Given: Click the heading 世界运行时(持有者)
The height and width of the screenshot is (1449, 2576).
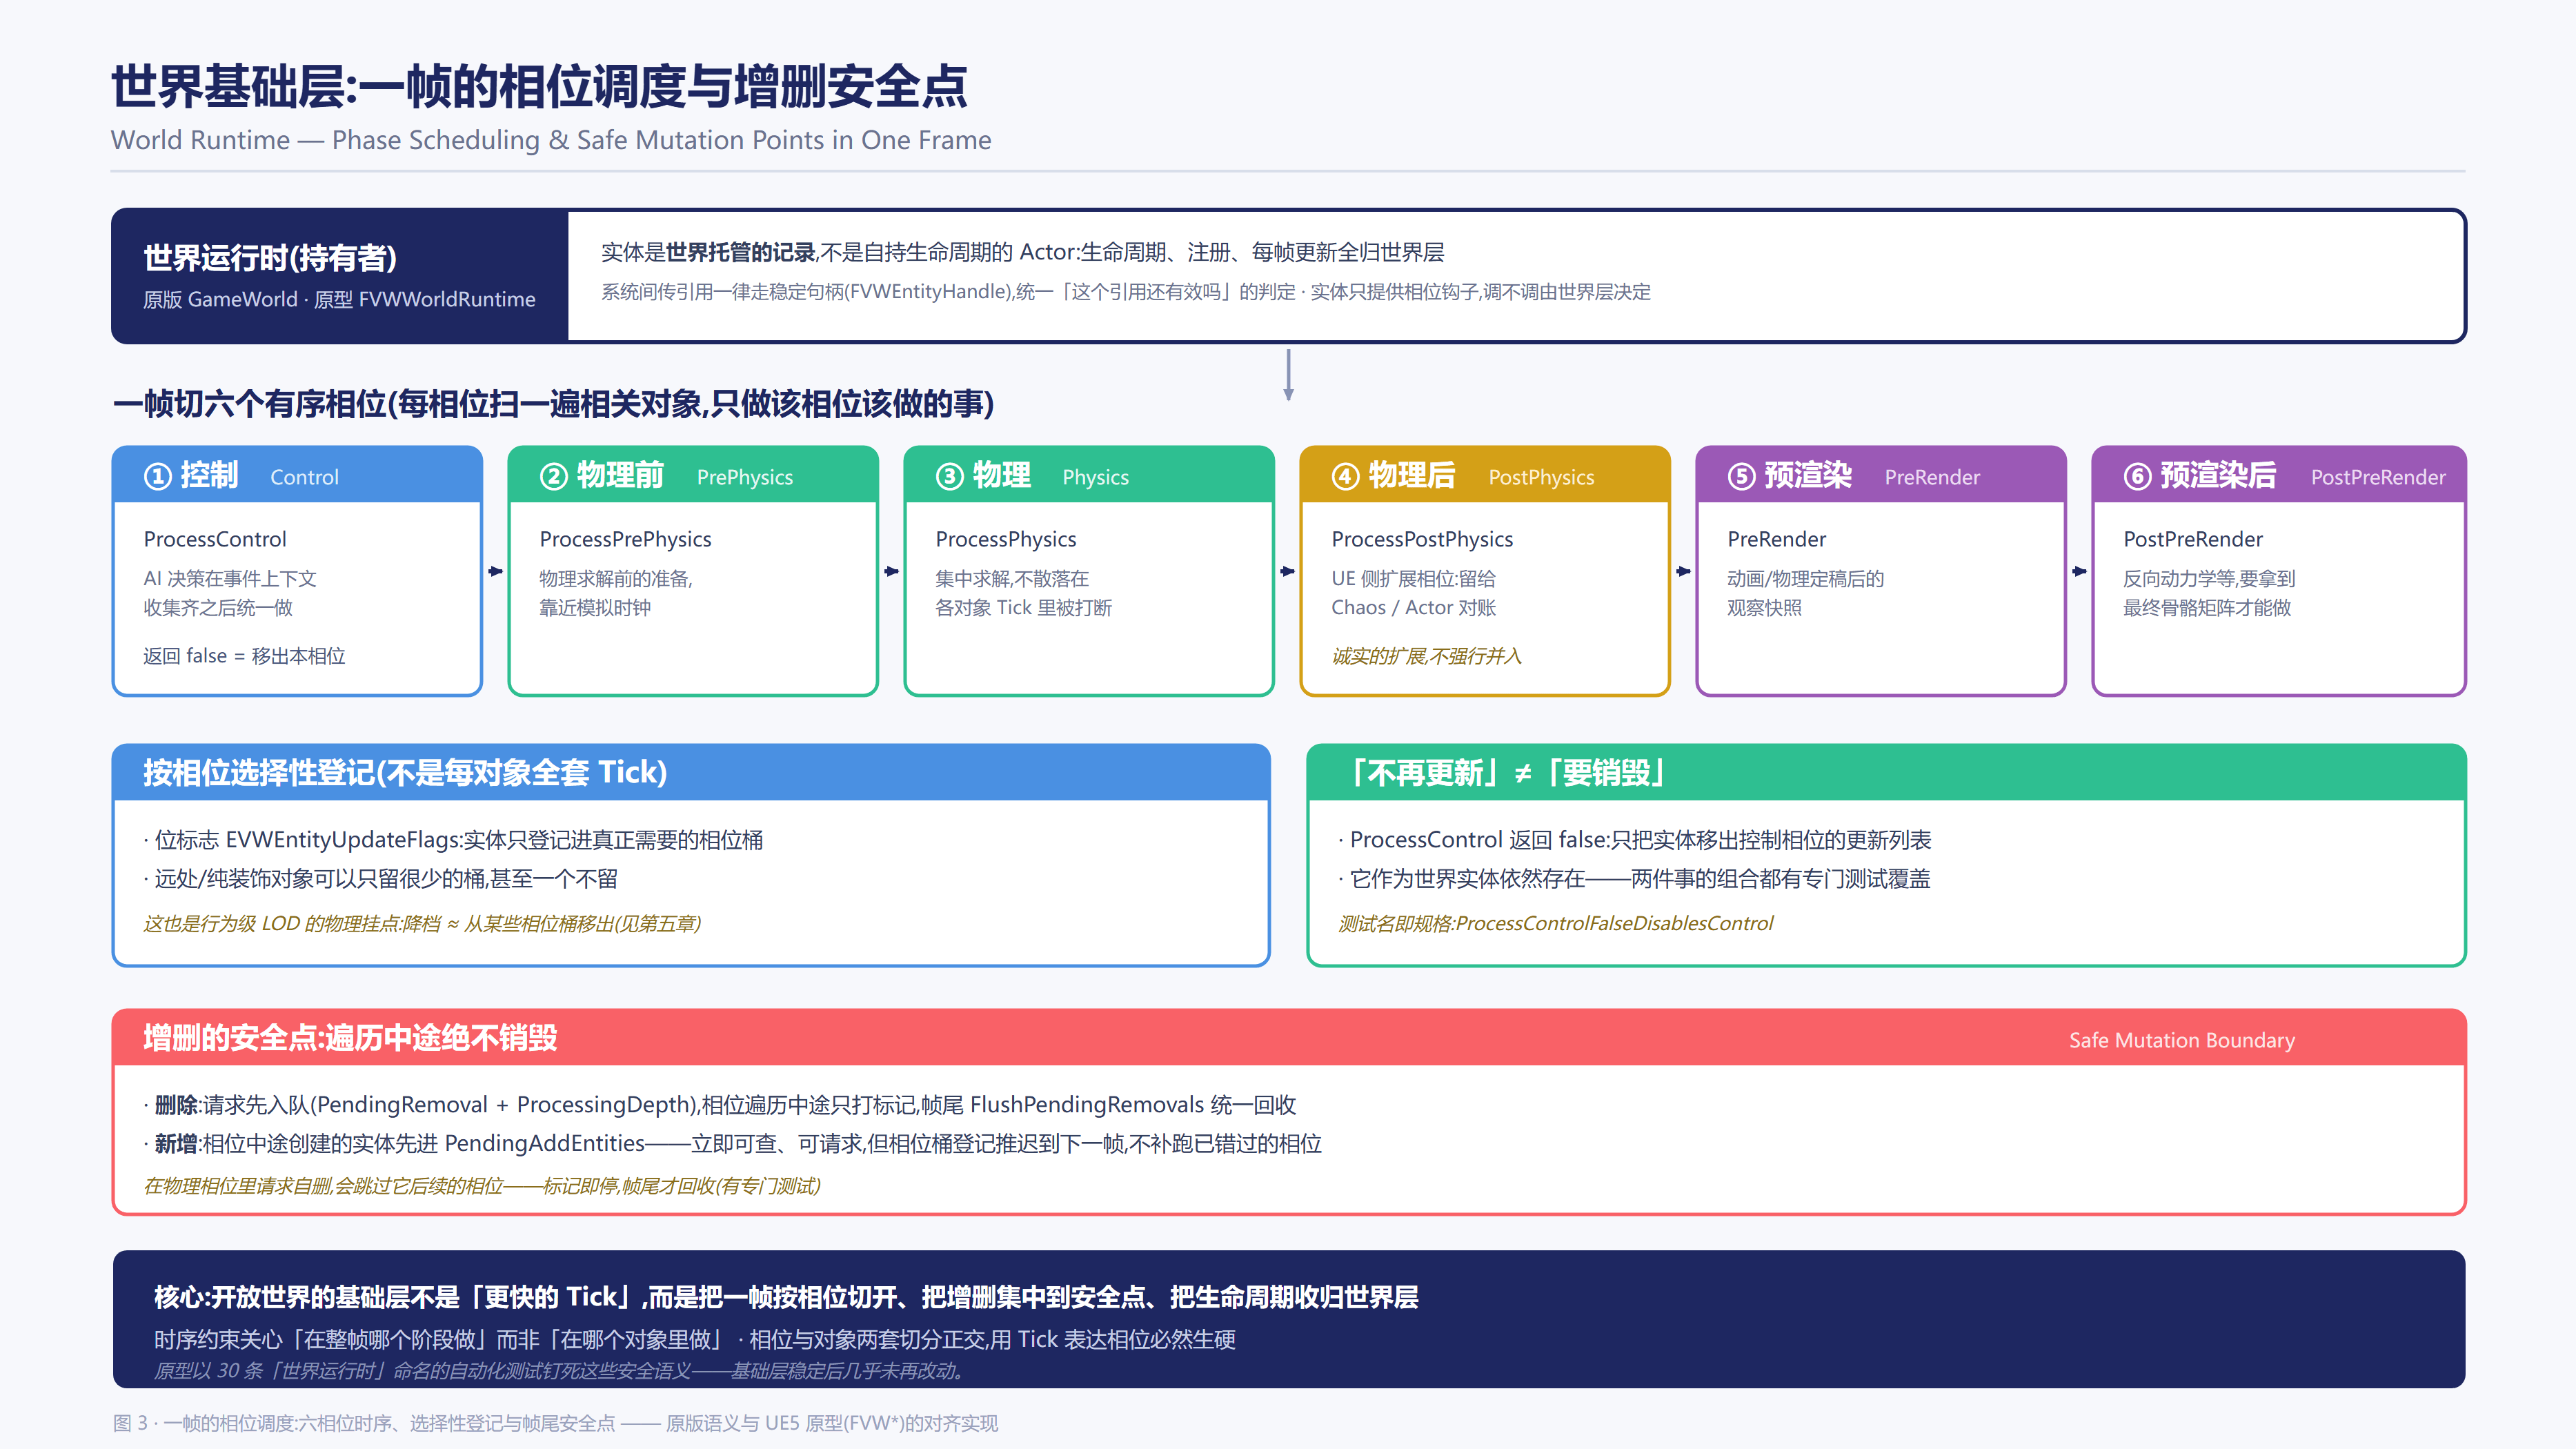Looking at the screenshot, I should (270, 258).
